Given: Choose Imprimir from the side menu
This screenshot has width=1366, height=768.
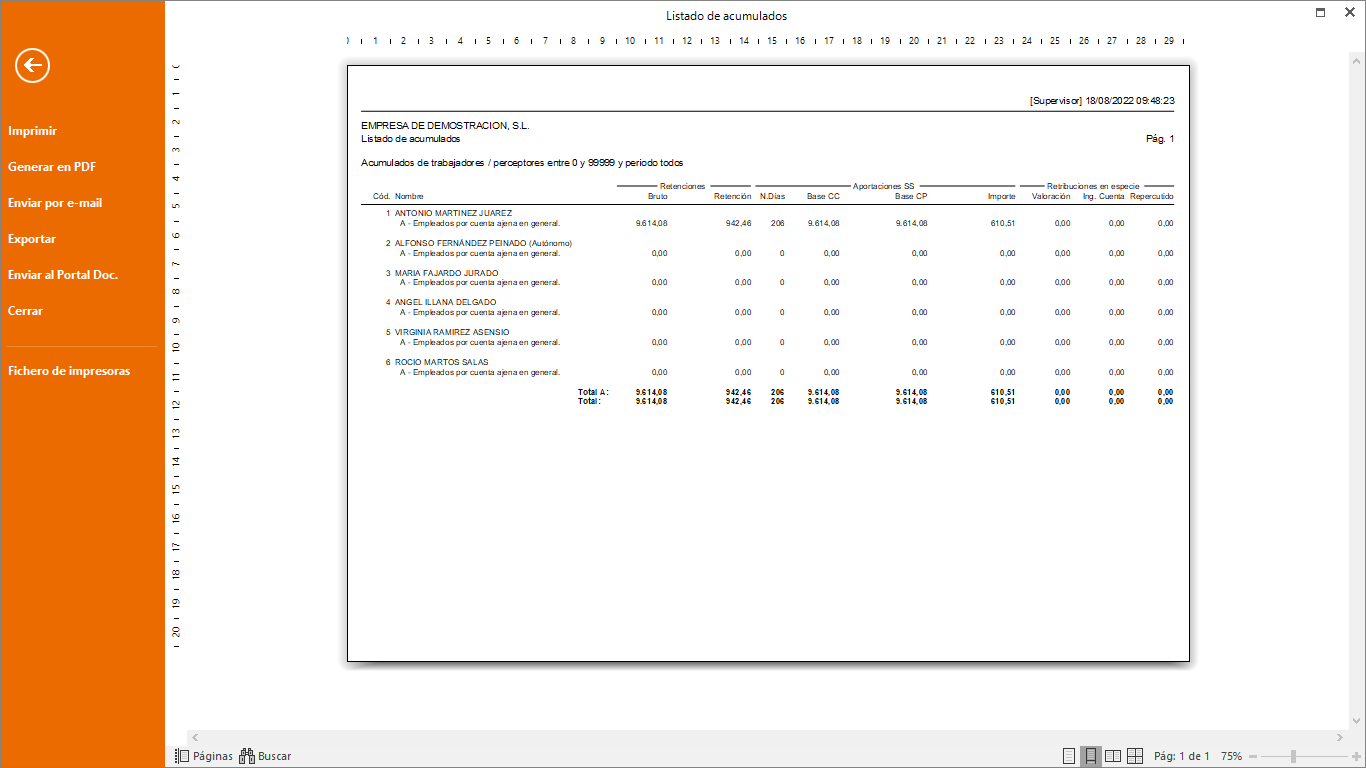Looking at the screenshot, I should (33, 131).
